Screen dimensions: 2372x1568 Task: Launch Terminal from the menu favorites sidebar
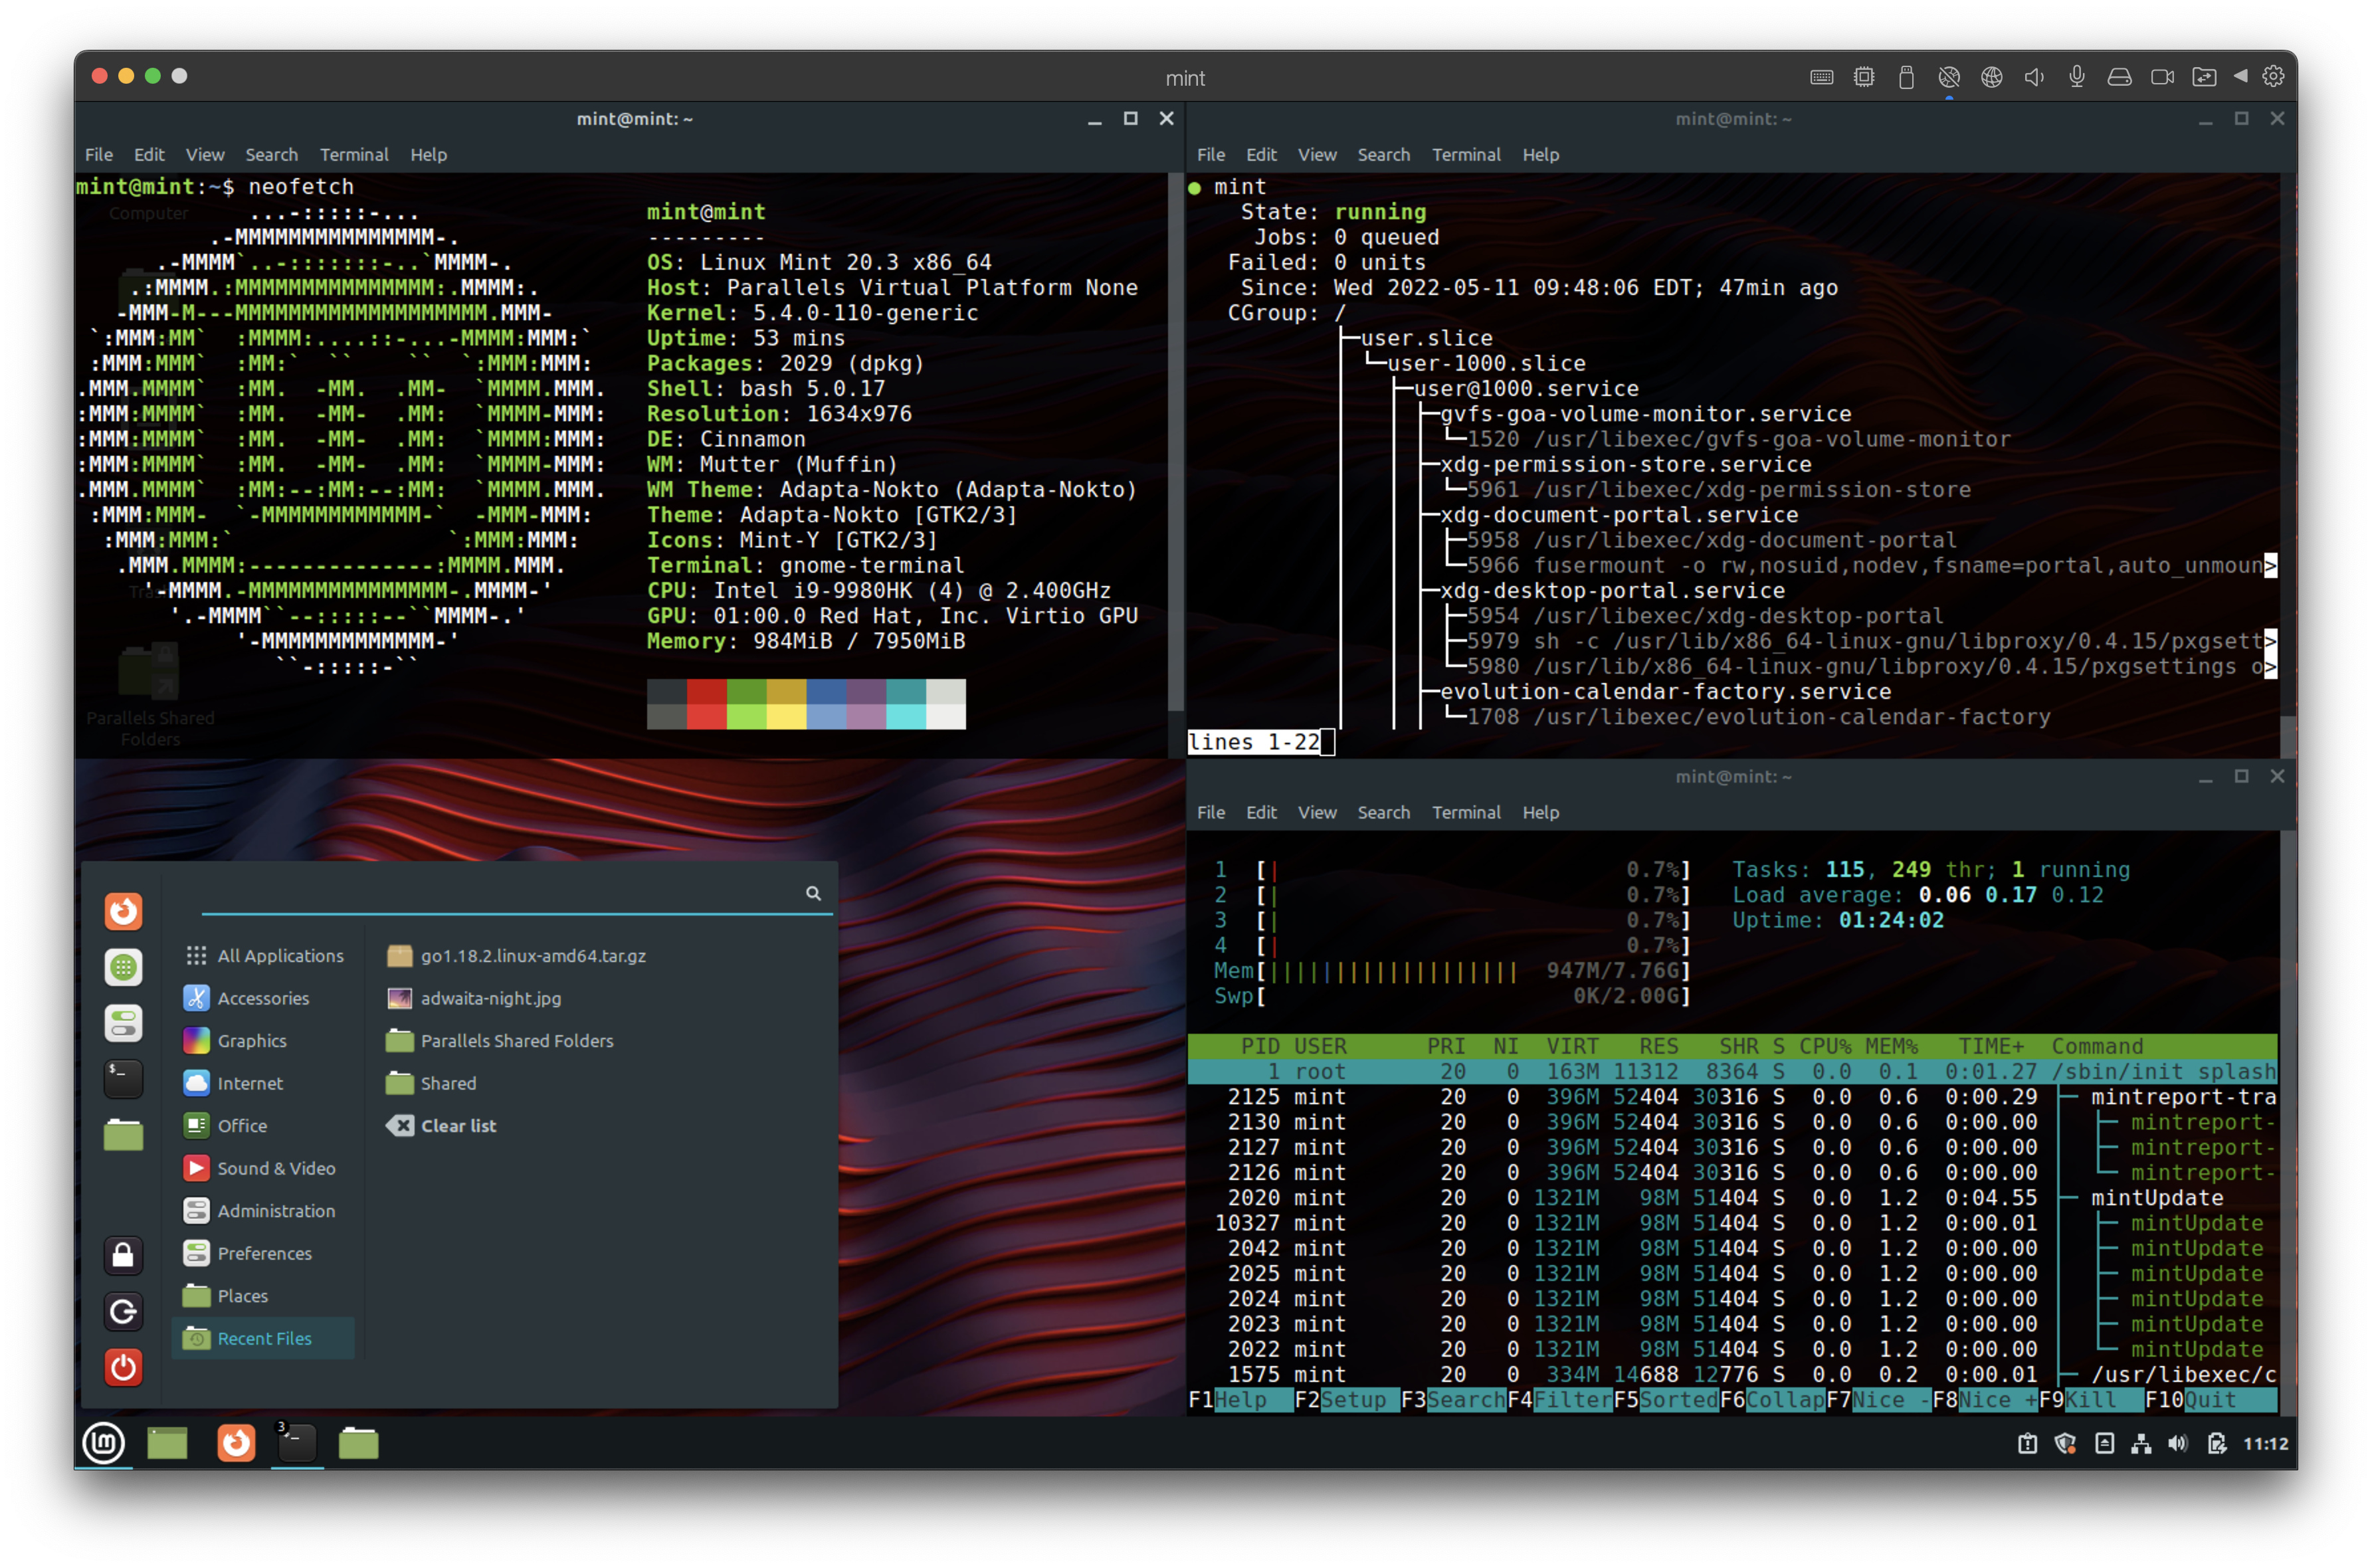pos(124,1079)
